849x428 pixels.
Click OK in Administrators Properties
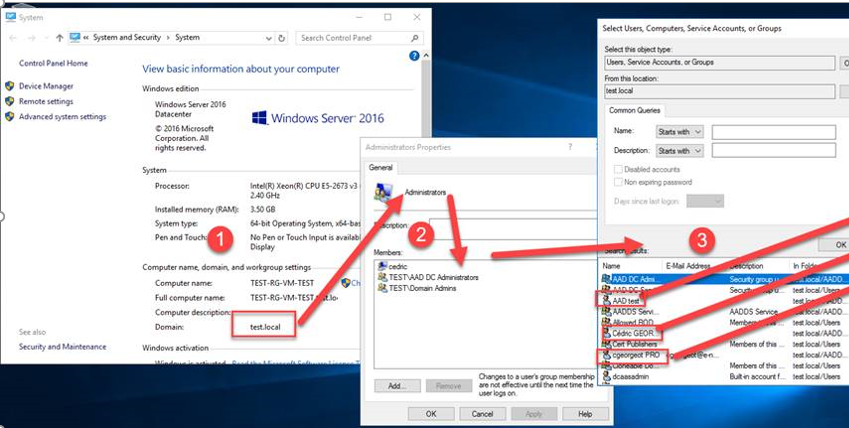point(431,414)
